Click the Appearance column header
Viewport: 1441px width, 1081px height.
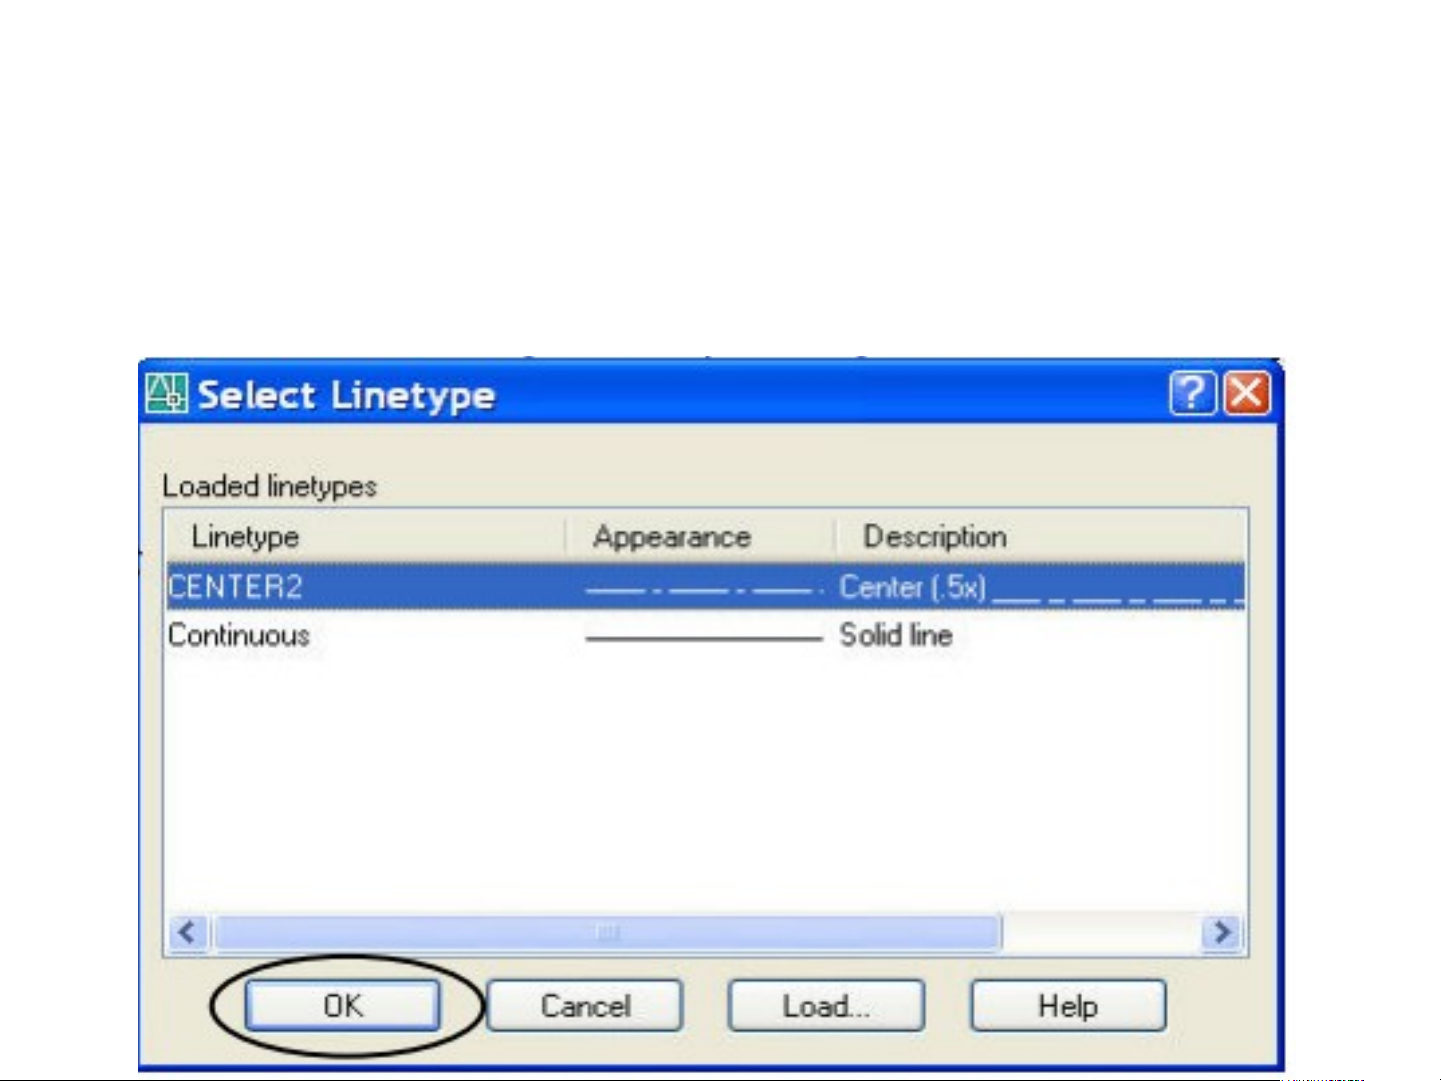point(672,537)
